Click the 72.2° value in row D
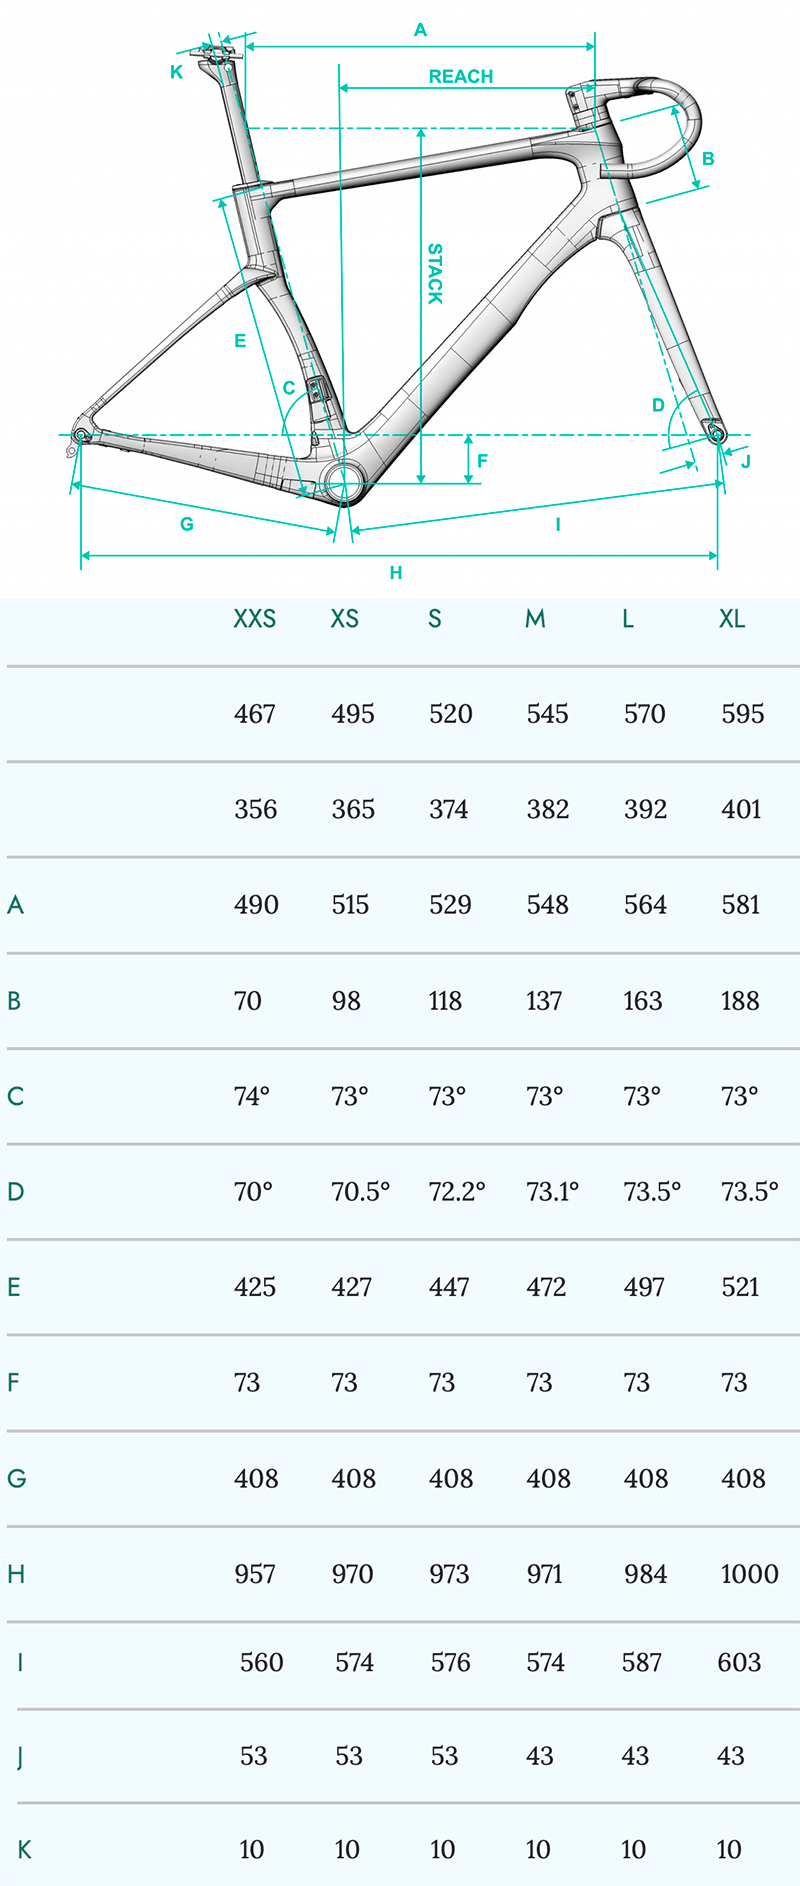The image size is (800, 1886). point(457,1192)
